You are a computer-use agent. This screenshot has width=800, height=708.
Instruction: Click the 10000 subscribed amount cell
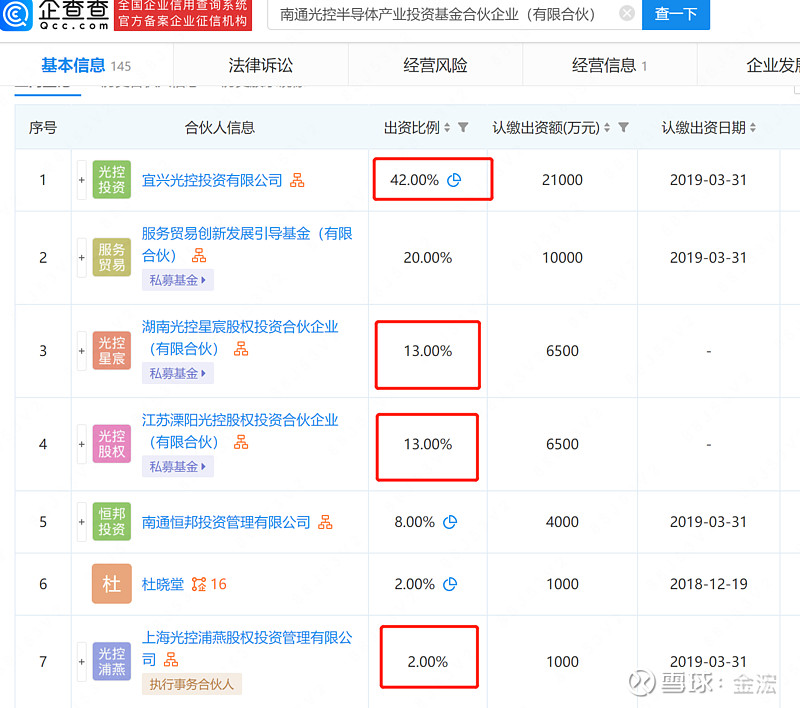pyautogui.click(x=562, y=258)
